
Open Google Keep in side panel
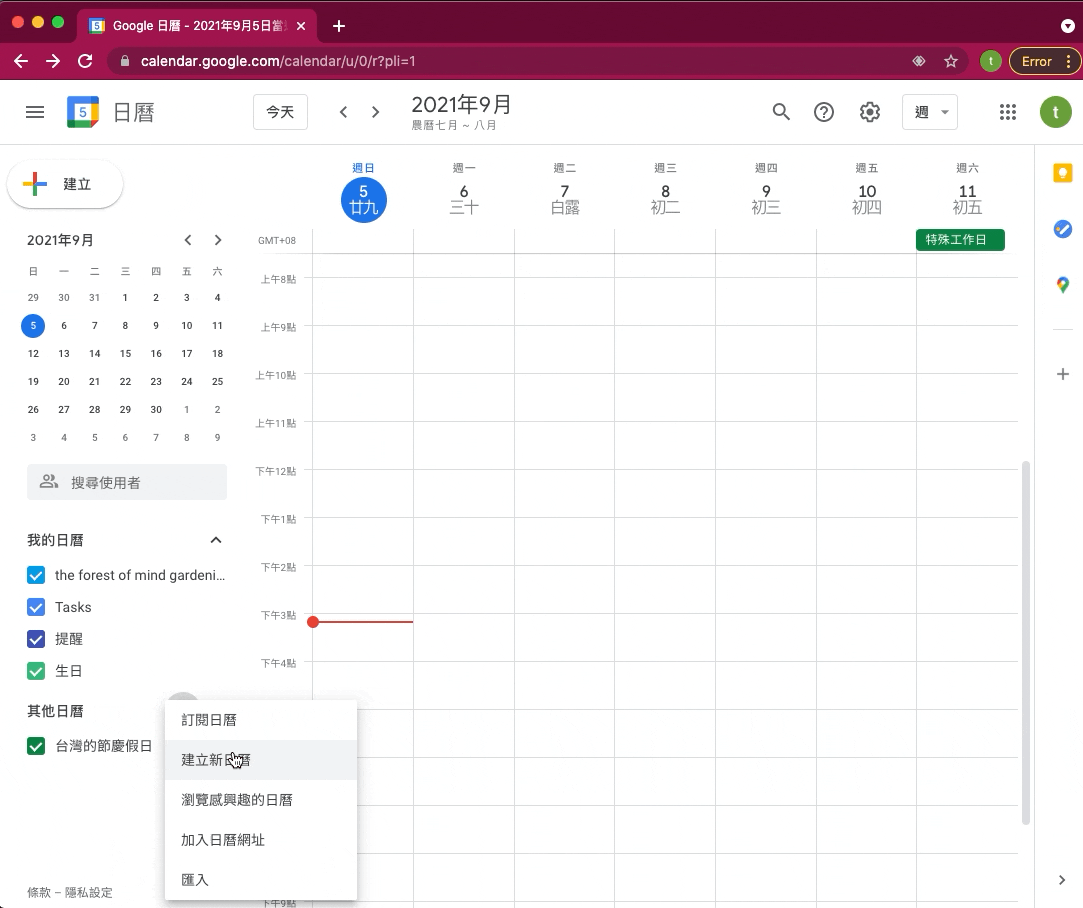tap(1062, 174)
